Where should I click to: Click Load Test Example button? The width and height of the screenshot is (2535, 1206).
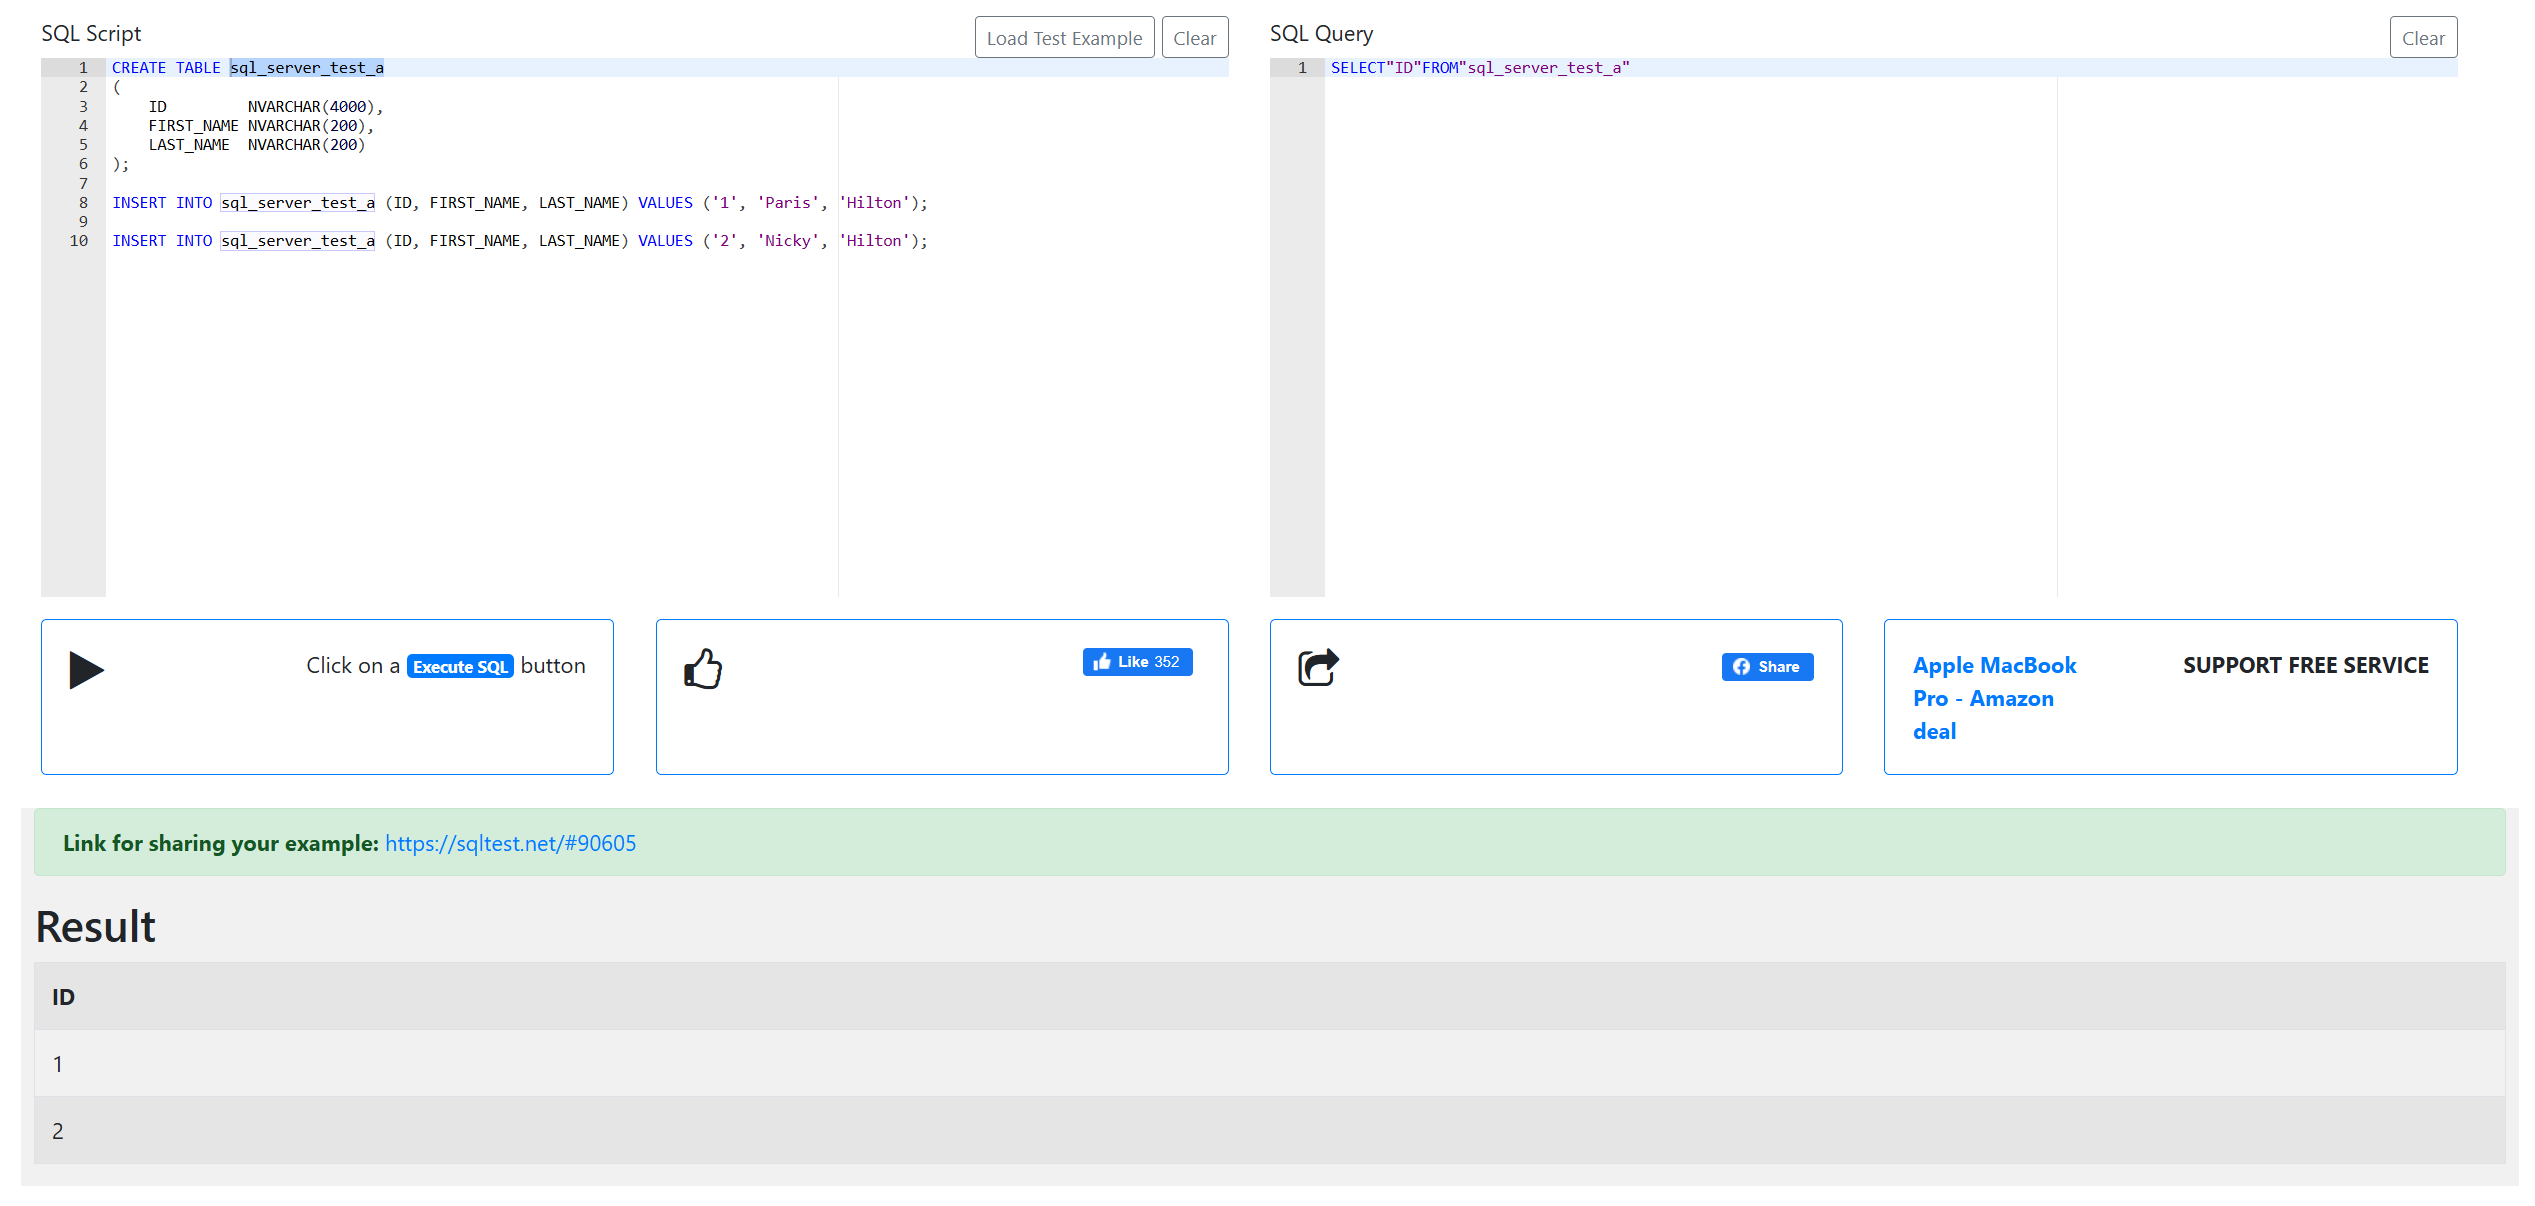(x=1064, y=38)
